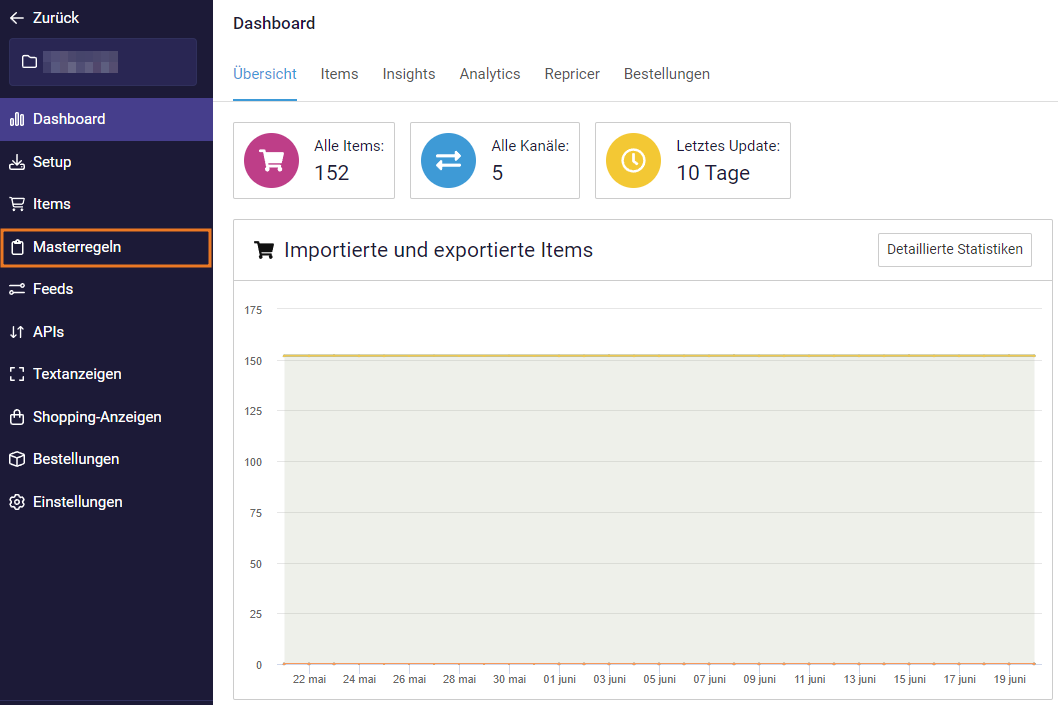Click the Setup download icon in sidebar
1058x705 pixels.
(x=16, y=162)
